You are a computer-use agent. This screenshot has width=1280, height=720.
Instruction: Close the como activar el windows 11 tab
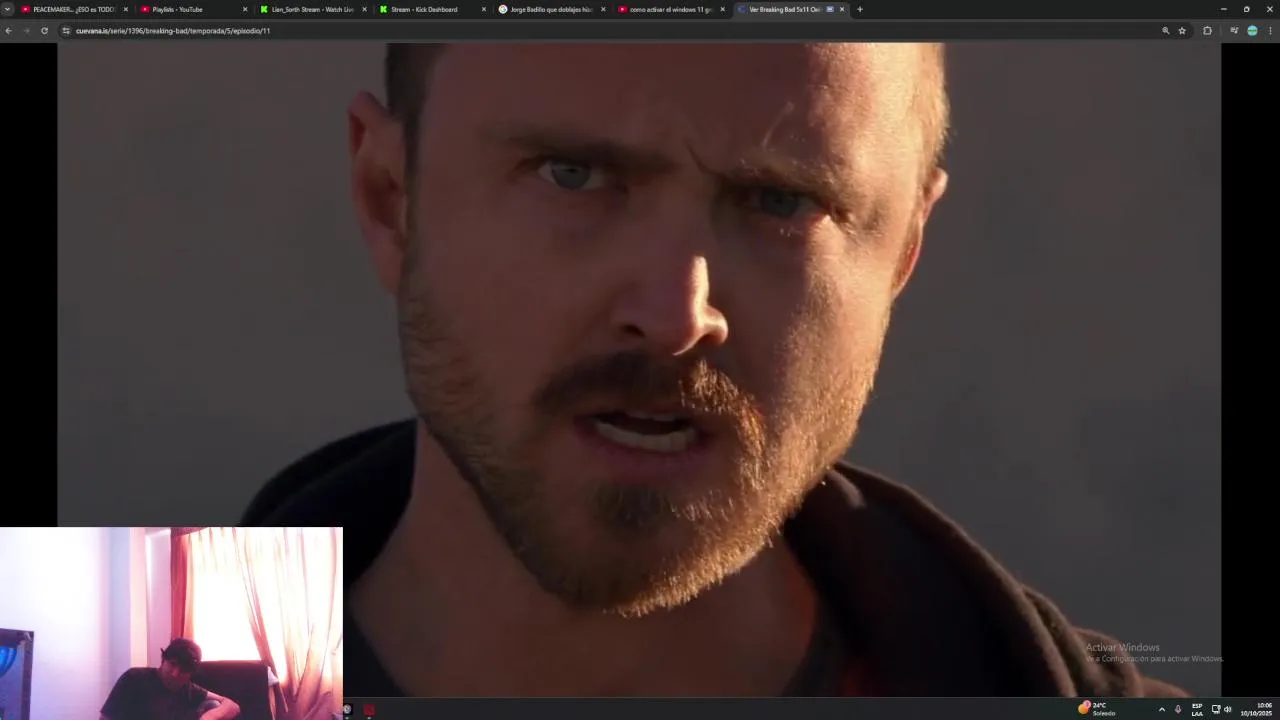722,9
